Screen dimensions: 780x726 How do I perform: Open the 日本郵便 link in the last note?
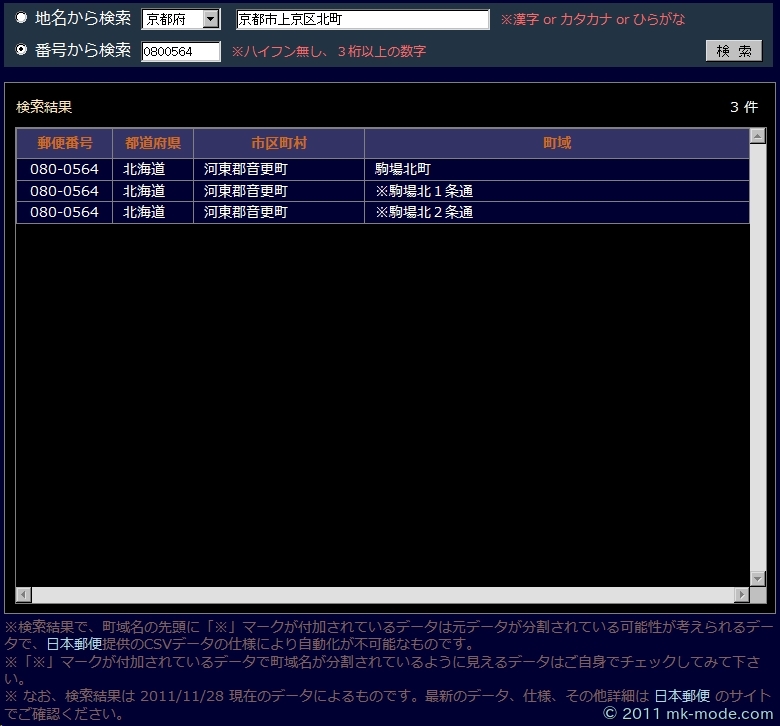tap(682, 695)
